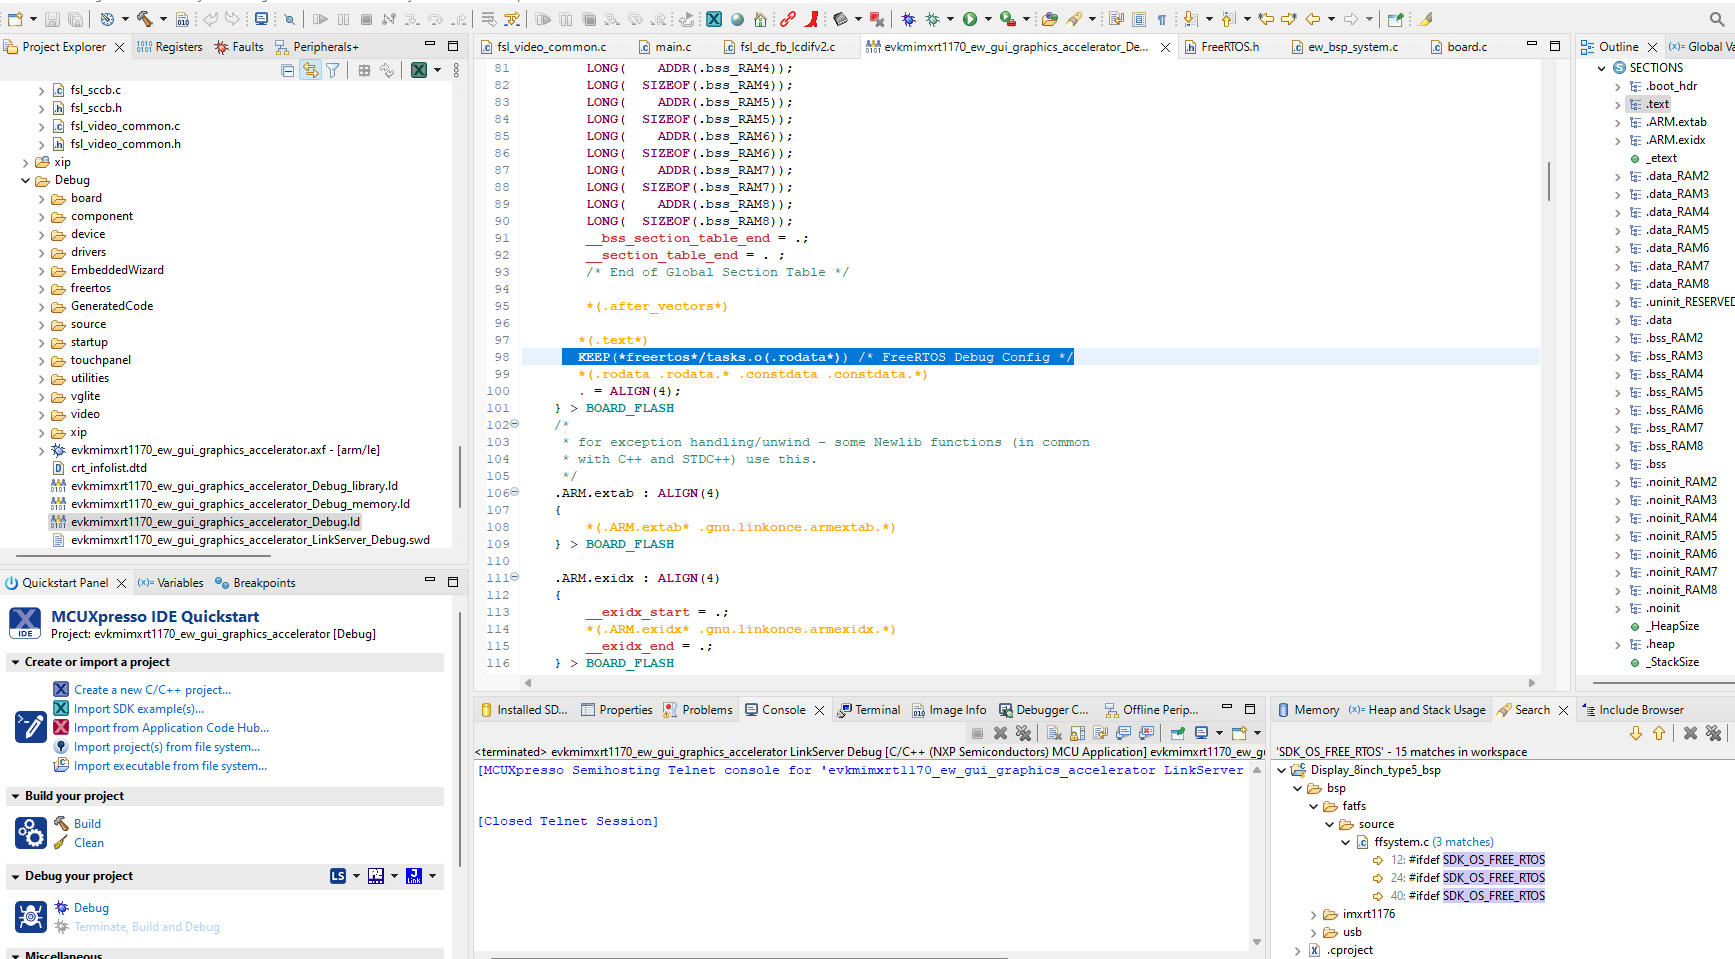This screenshot has height=959, width=1735.
Task: Show next match in the Search view
Action: click(1636, 733)
